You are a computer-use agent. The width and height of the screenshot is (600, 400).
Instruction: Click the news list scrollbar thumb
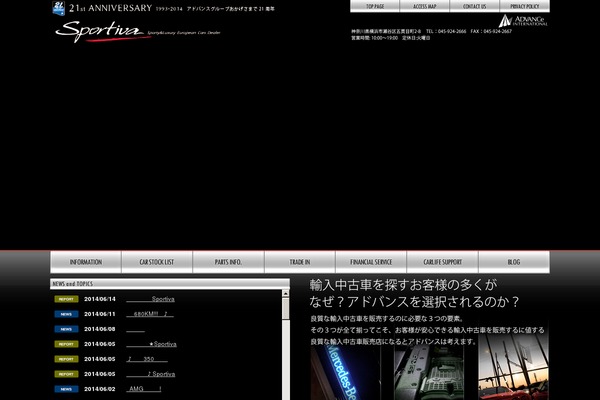point(285,309)
